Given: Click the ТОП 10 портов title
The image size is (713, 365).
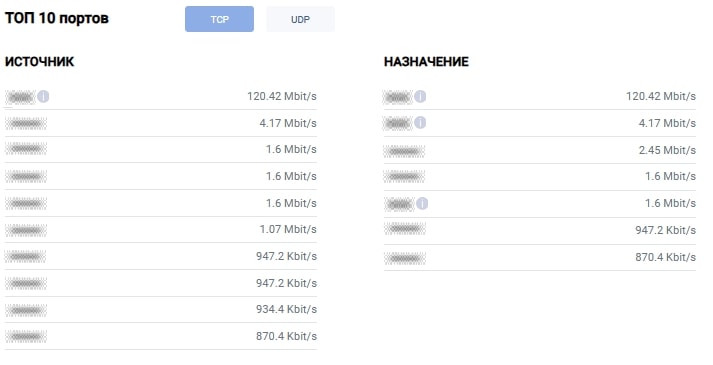Looking at the screenshot, I should coord(57,19).
